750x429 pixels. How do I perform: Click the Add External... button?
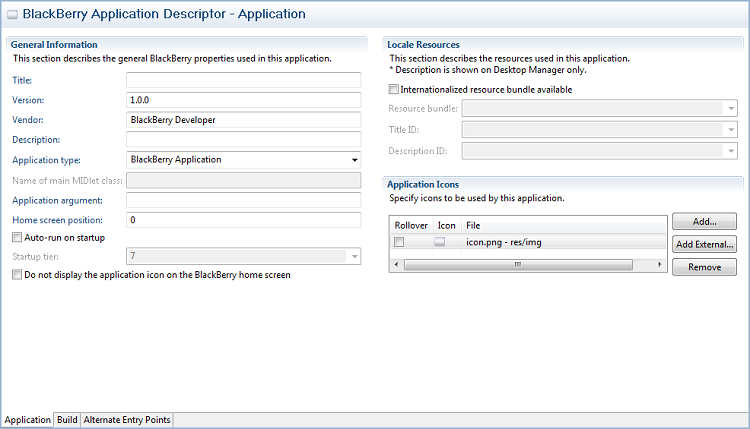click(x=704, y=244)
